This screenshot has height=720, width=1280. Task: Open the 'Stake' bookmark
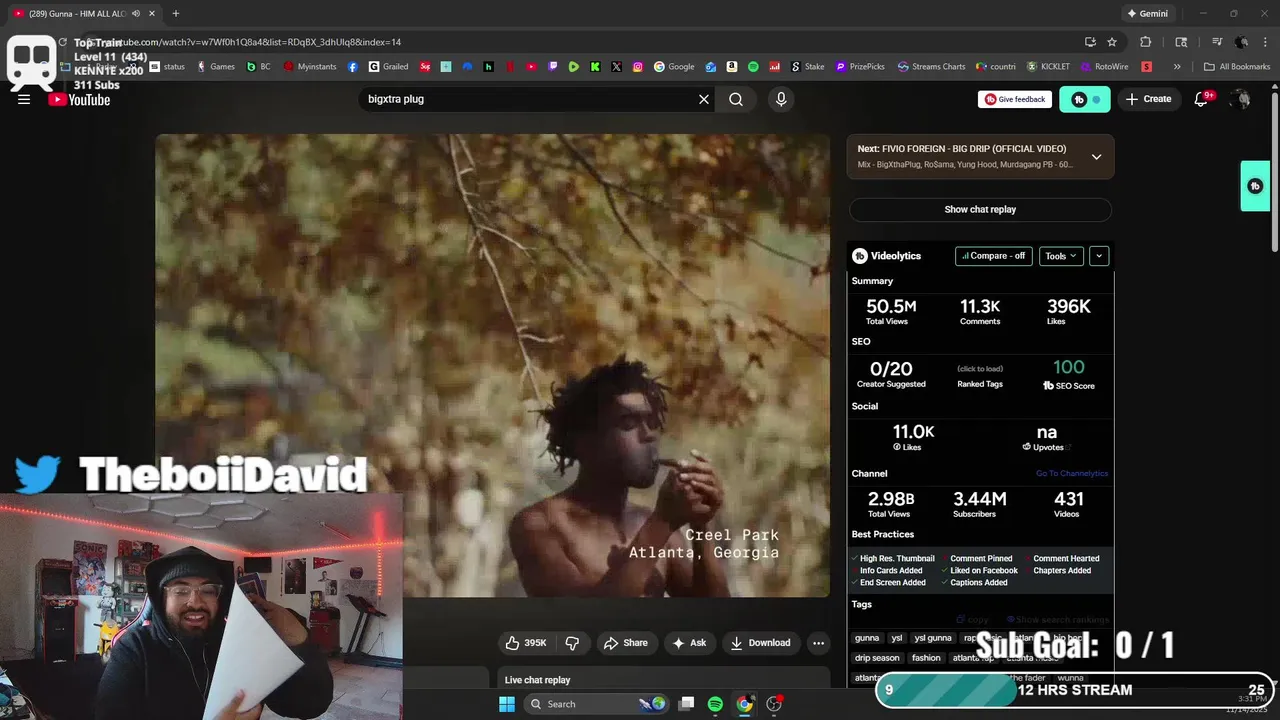[x=808, y=67]
